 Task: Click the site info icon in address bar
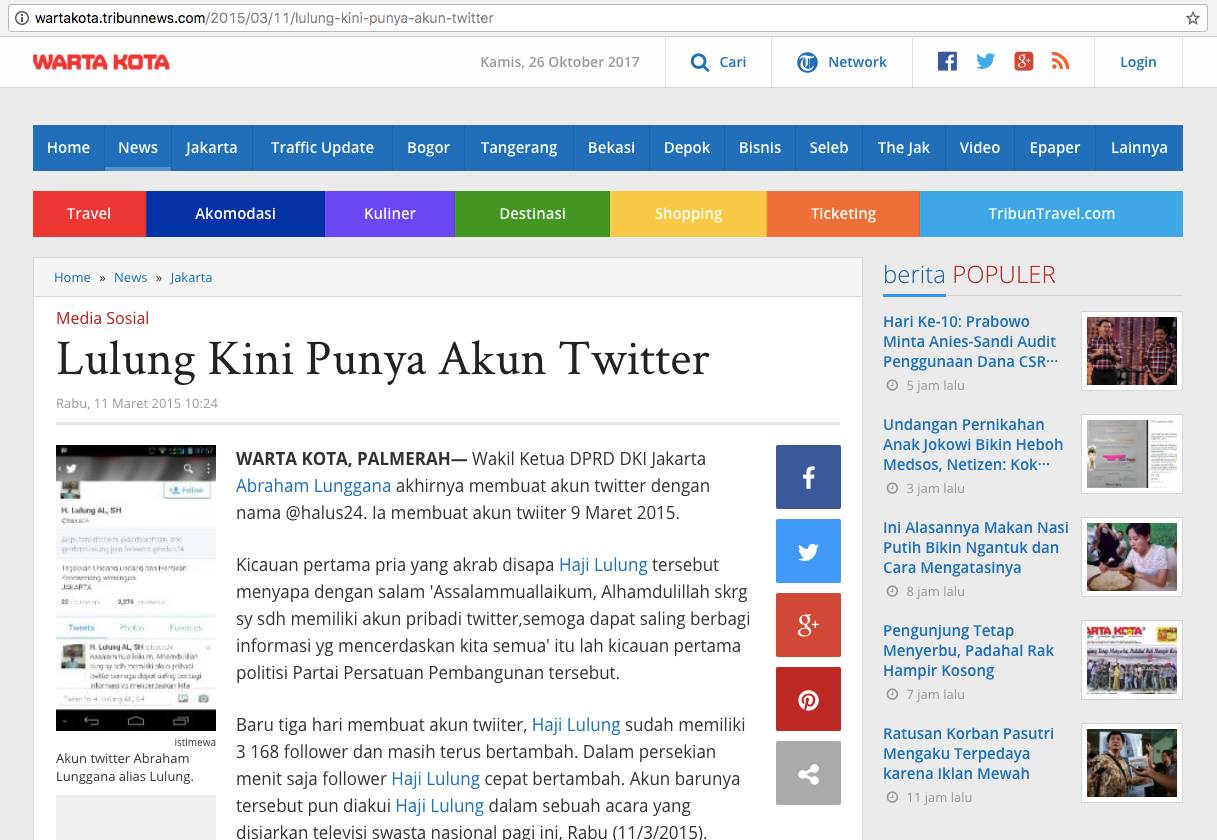(x=21, y=18)
